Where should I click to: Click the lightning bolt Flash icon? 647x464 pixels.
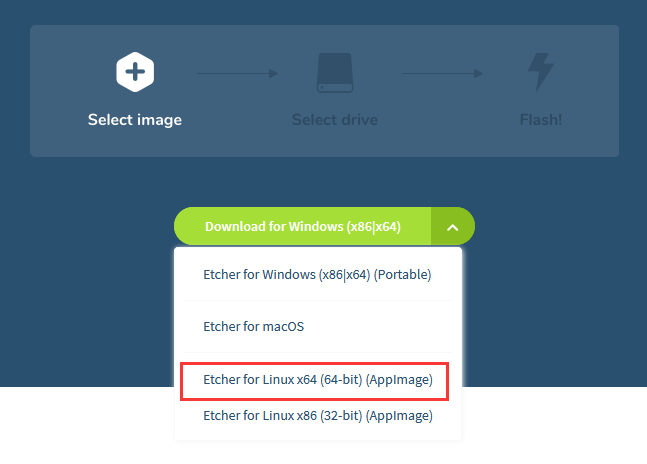[x=541, y=72]
